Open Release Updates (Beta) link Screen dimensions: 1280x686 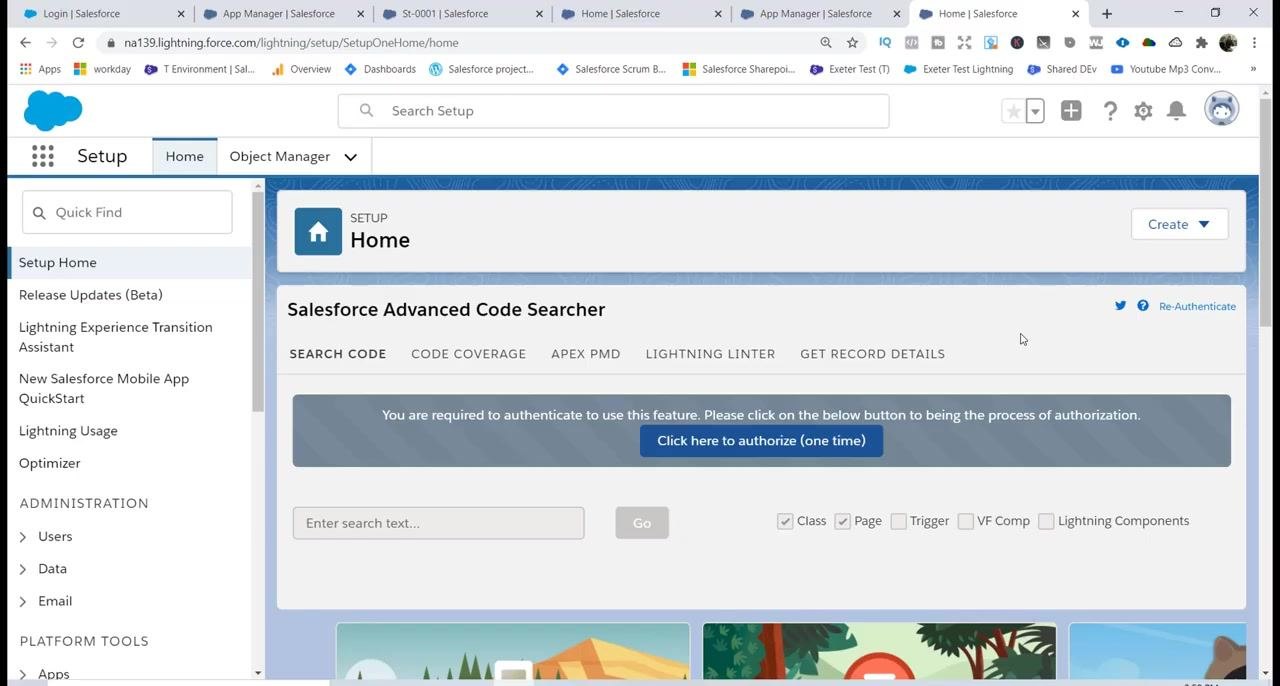pos(90,295)
